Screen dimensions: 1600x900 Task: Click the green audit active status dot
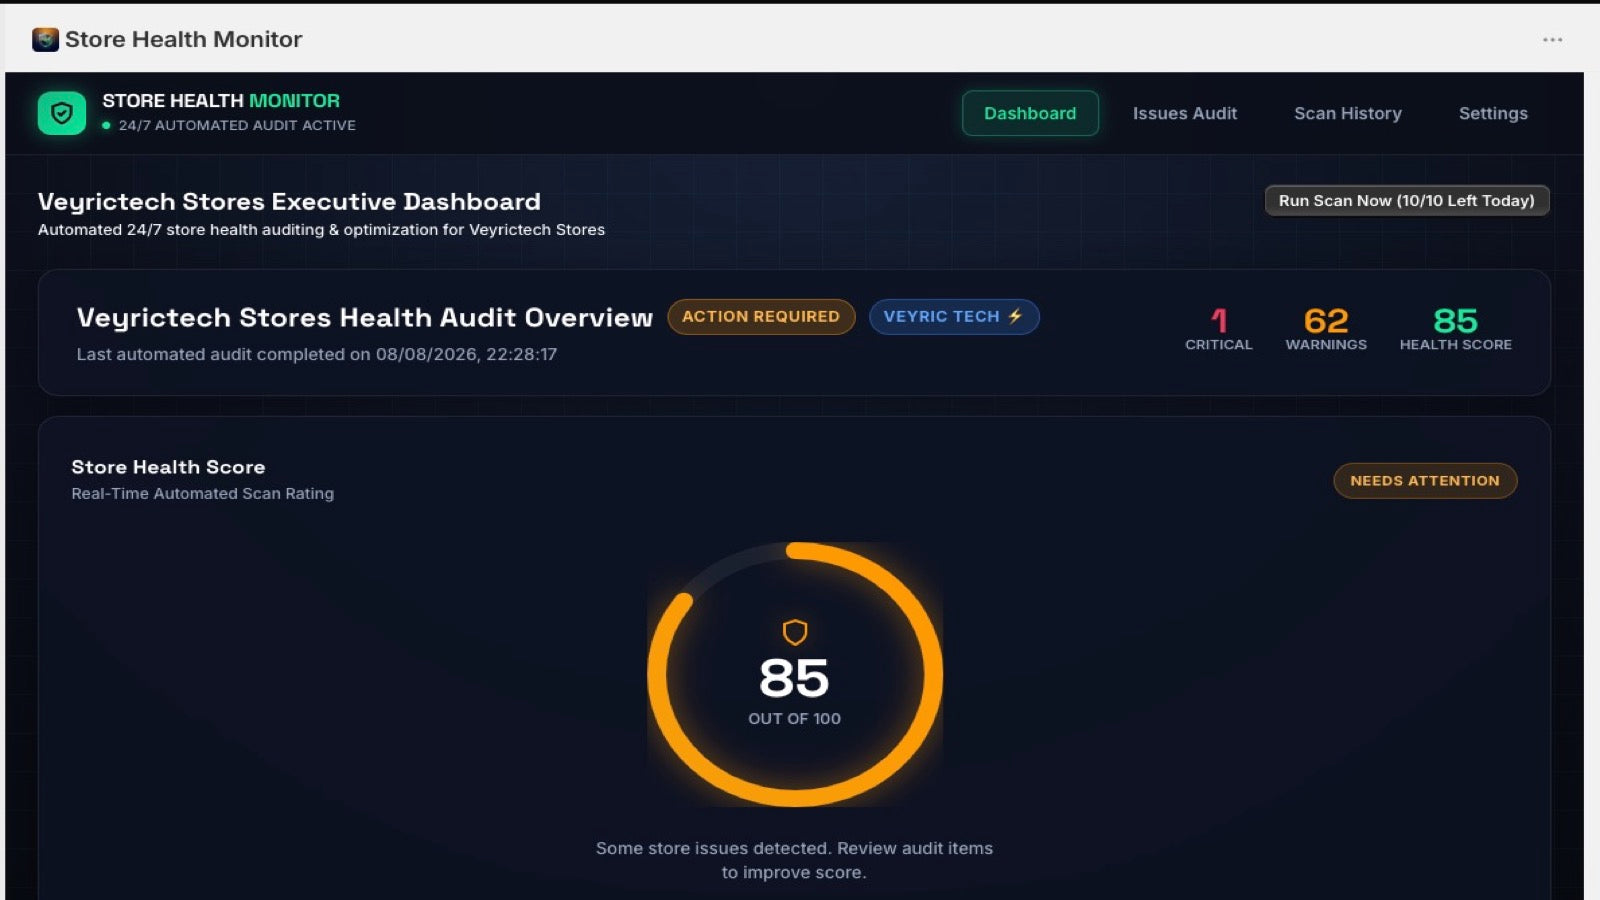[x=106, y=126]
